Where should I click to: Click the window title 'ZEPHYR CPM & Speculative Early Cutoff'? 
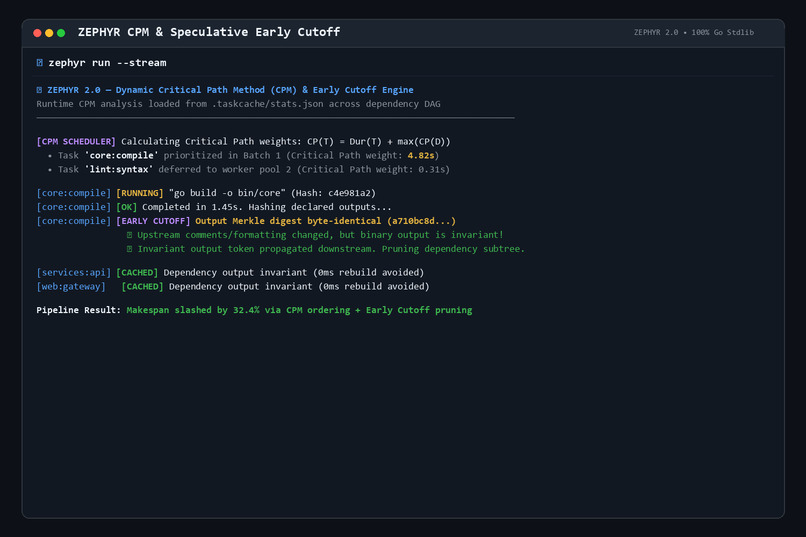click(x=209, y=32)
